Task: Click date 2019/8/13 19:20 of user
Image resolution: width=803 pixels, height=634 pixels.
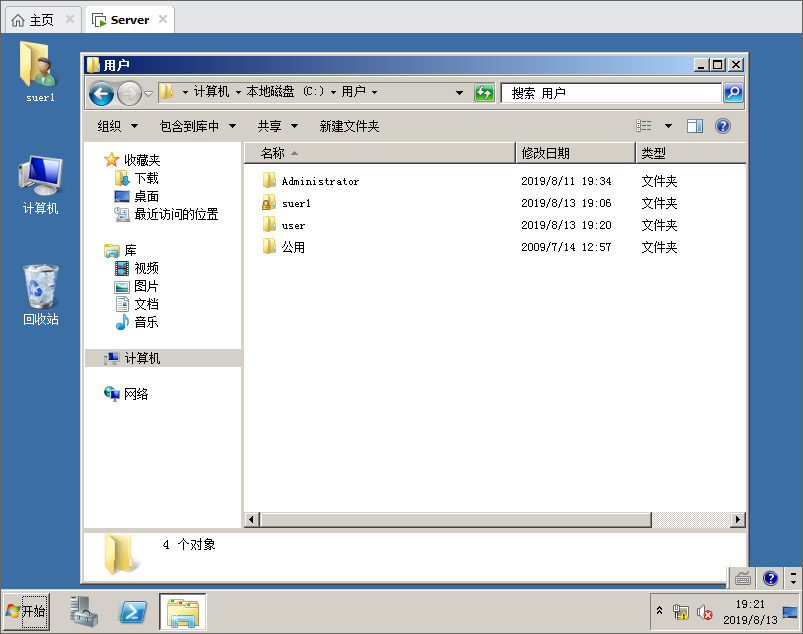Action: pos(566,225)
